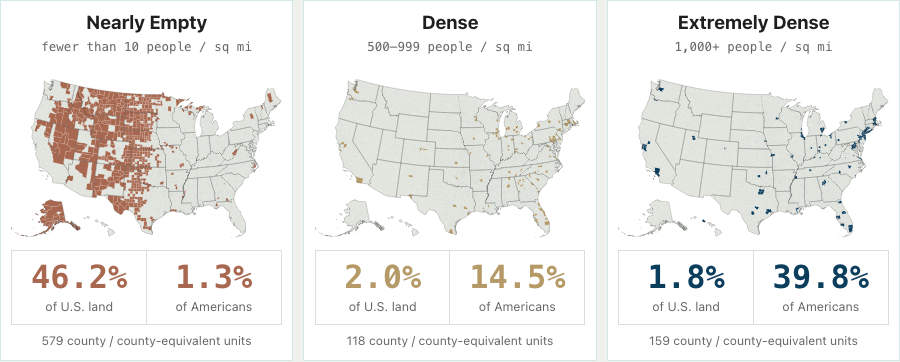Click the Nearly Empty heading
The image size is (900, 362).
(x=146, y=23)
